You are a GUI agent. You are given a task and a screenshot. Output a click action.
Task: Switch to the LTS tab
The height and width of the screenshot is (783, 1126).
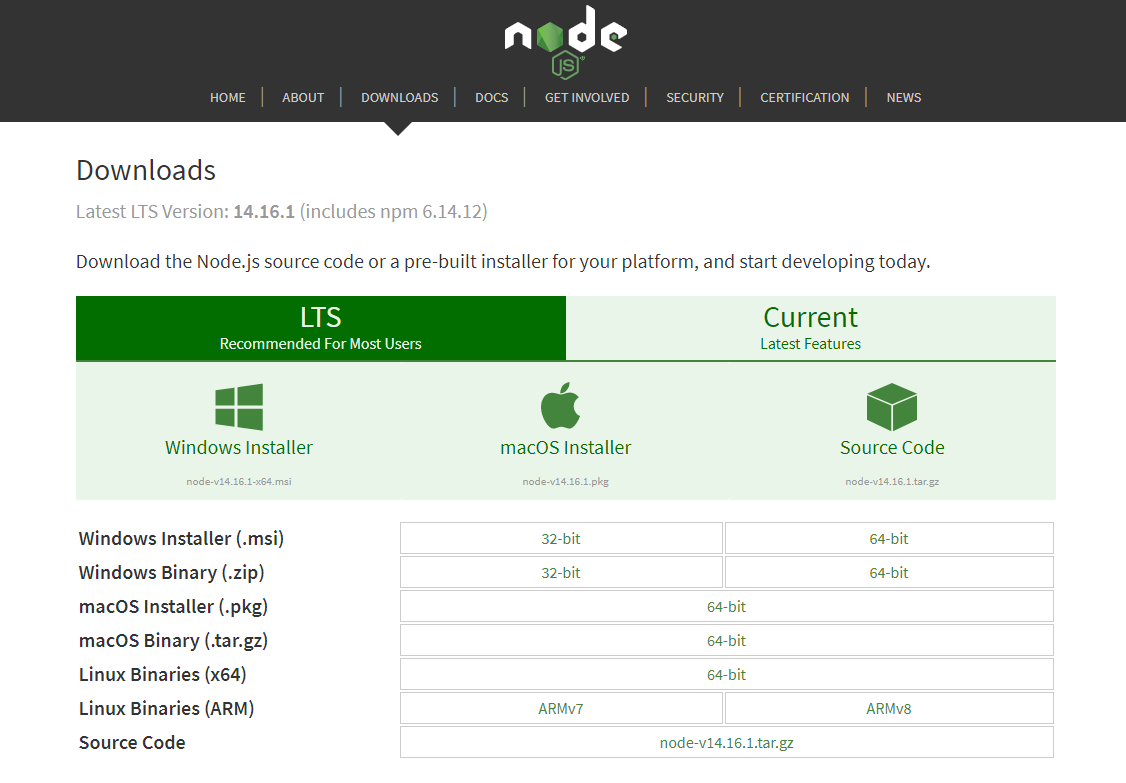[x=321, y=328]
